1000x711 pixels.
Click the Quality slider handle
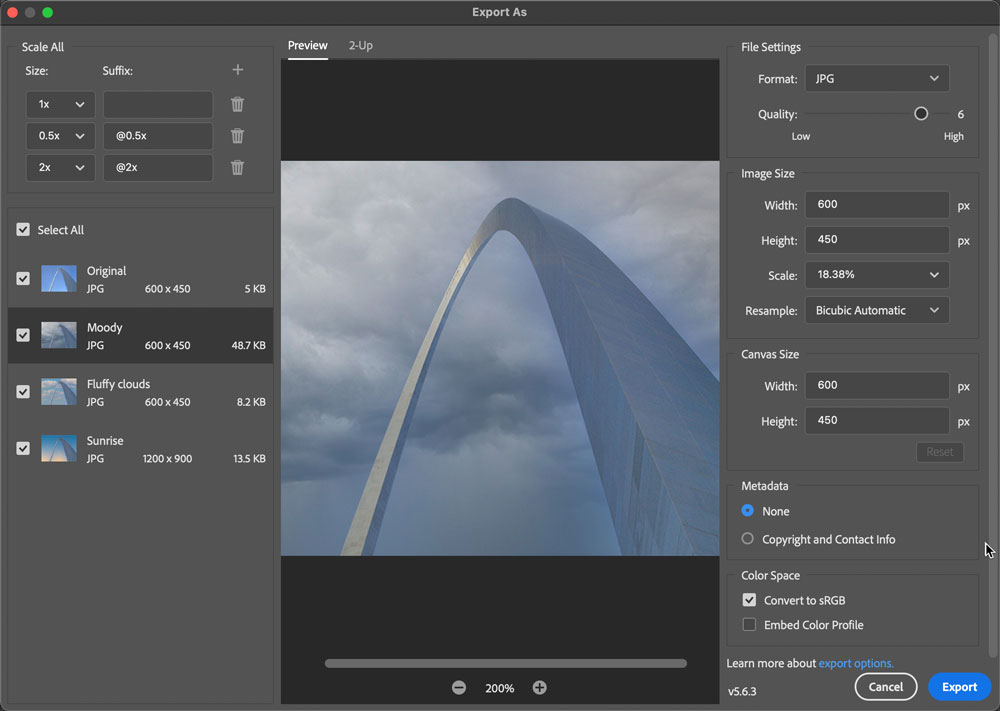921,114
